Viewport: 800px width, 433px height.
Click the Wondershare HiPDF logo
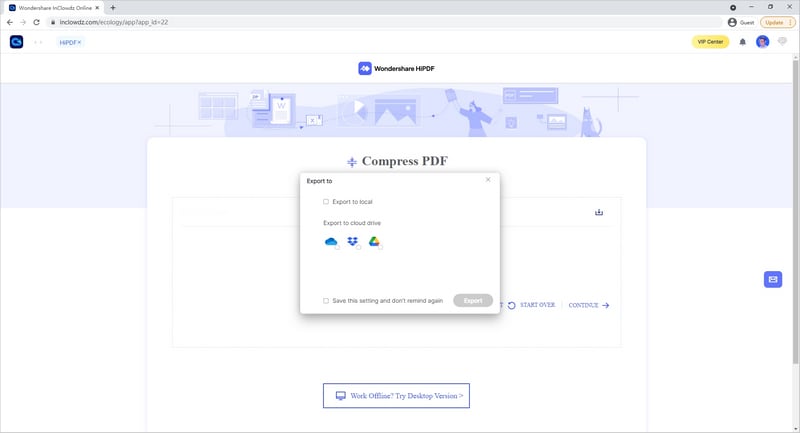tap(396, 68)
